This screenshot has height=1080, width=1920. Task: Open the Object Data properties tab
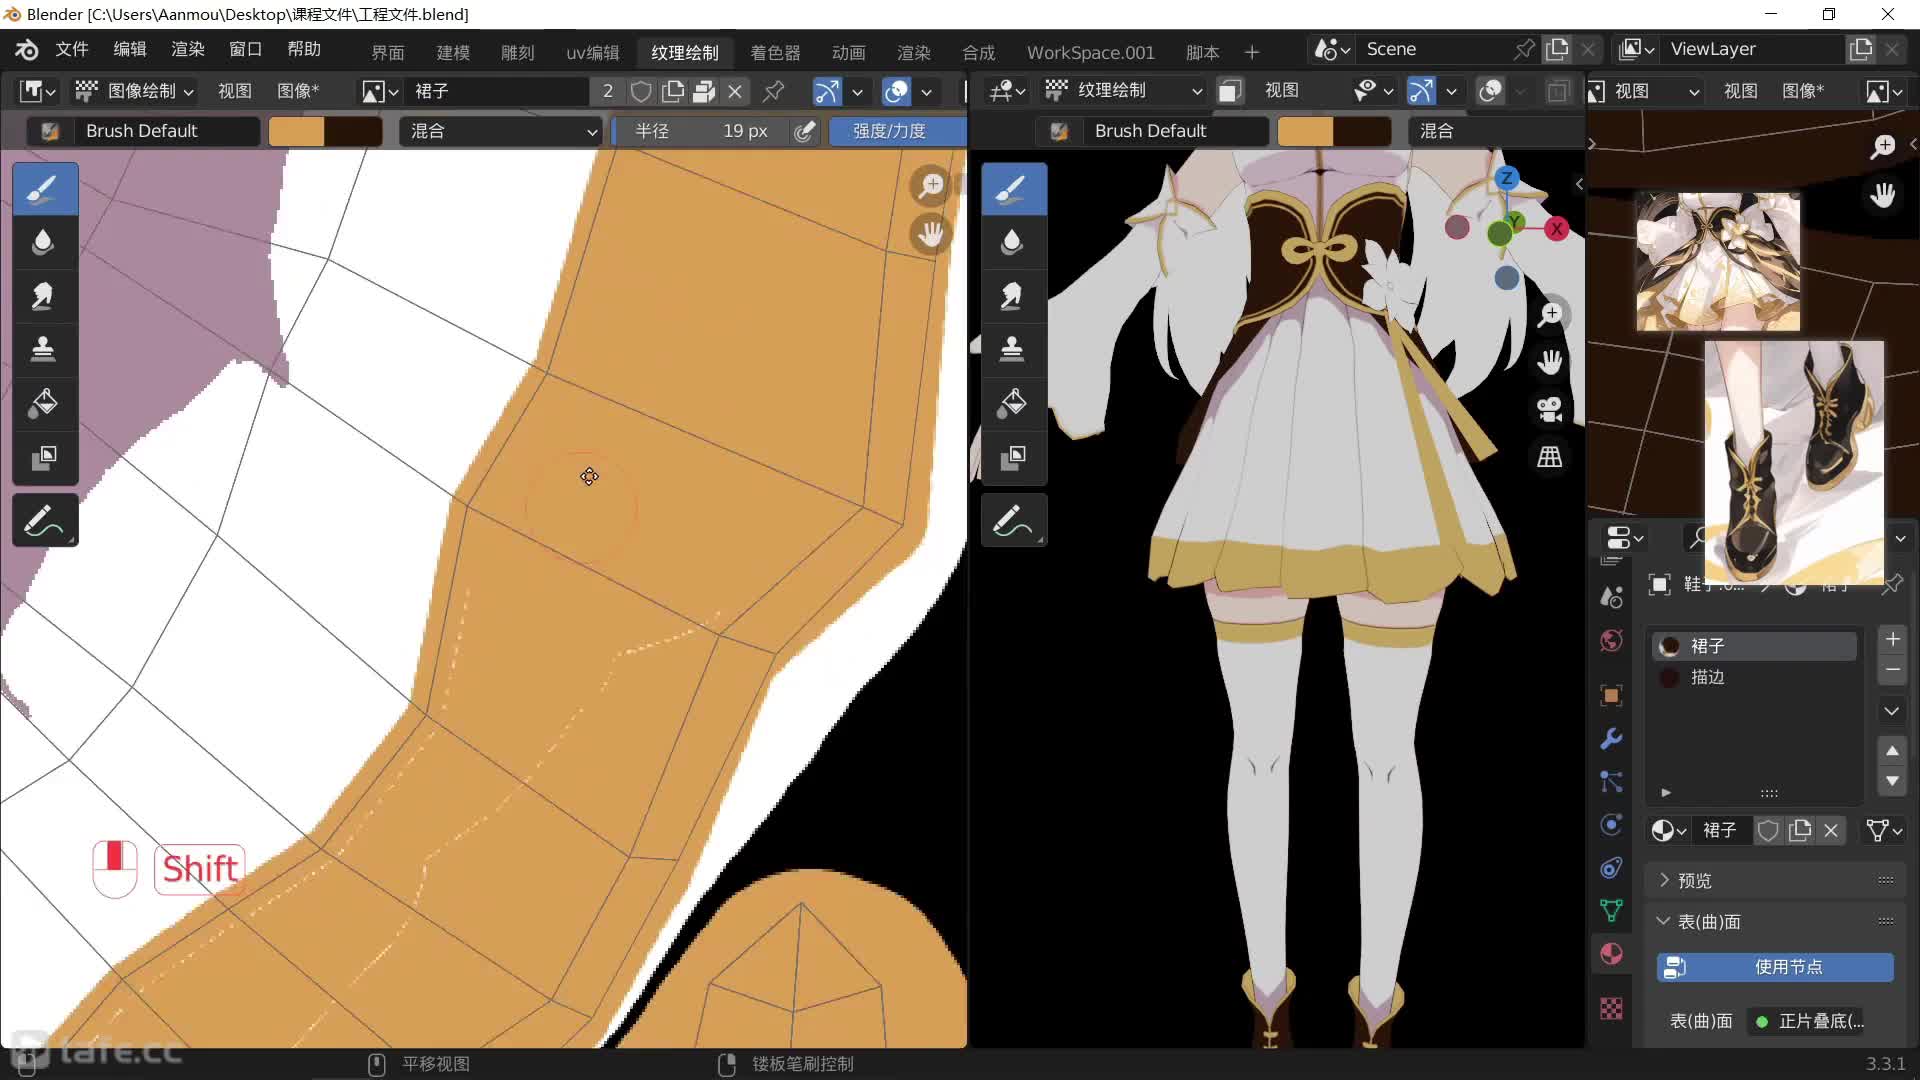[x=1611, y=910]
